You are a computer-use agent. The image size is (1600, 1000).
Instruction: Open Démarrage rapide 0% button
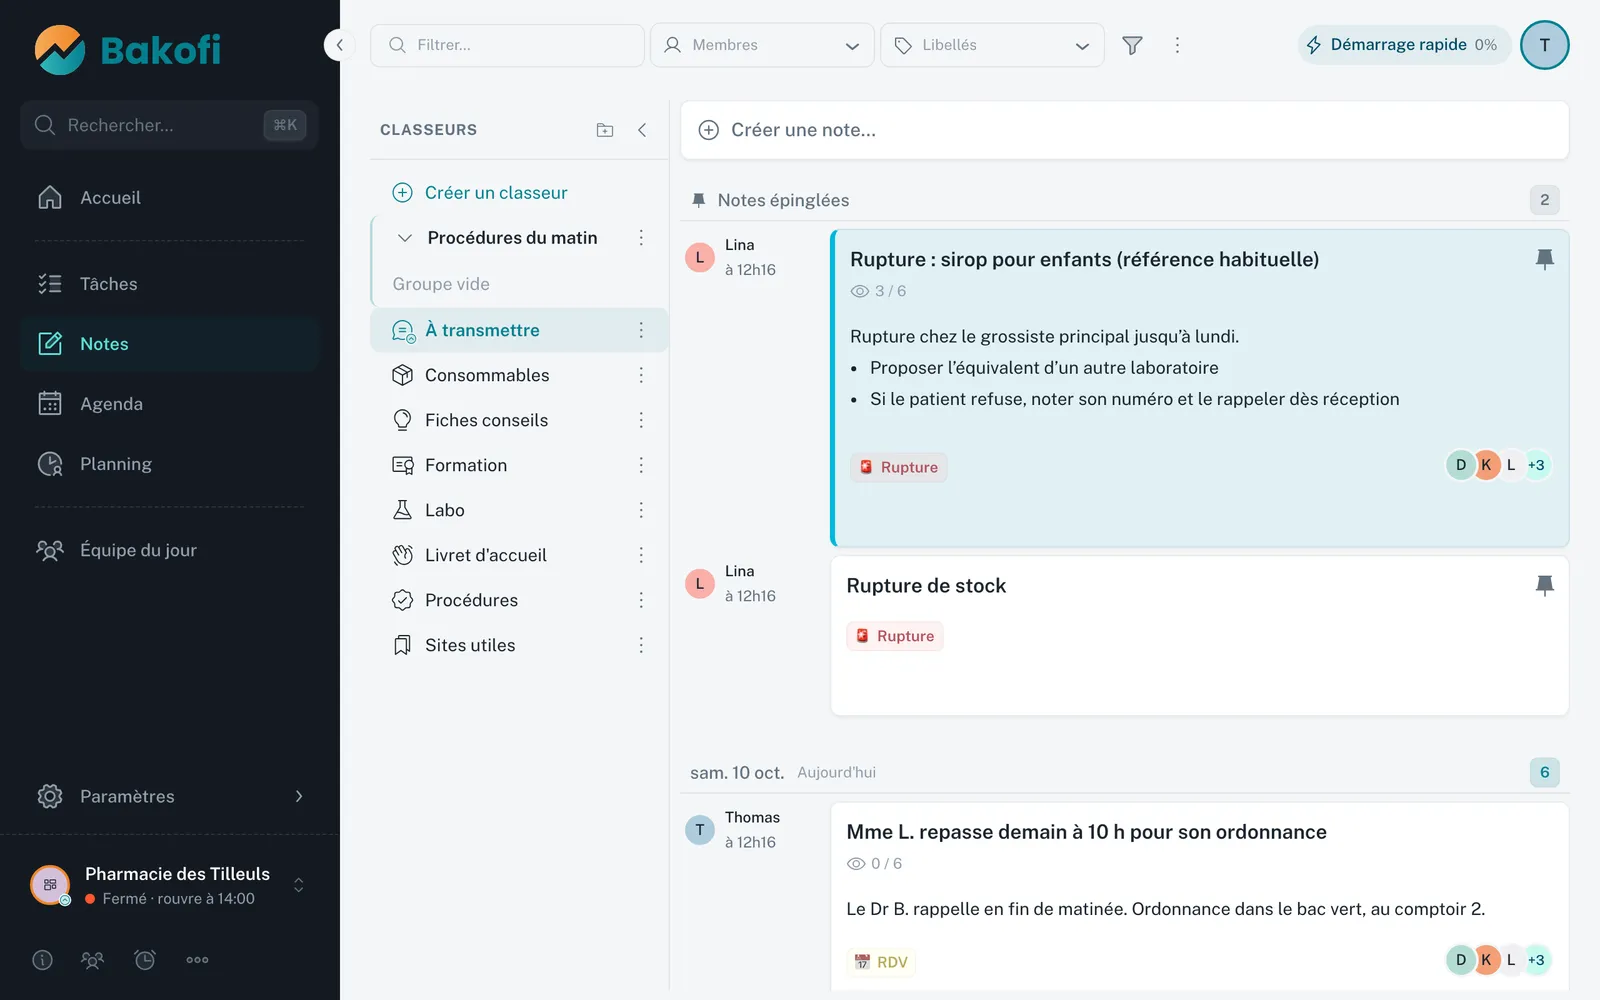(x=1404, y=45)
